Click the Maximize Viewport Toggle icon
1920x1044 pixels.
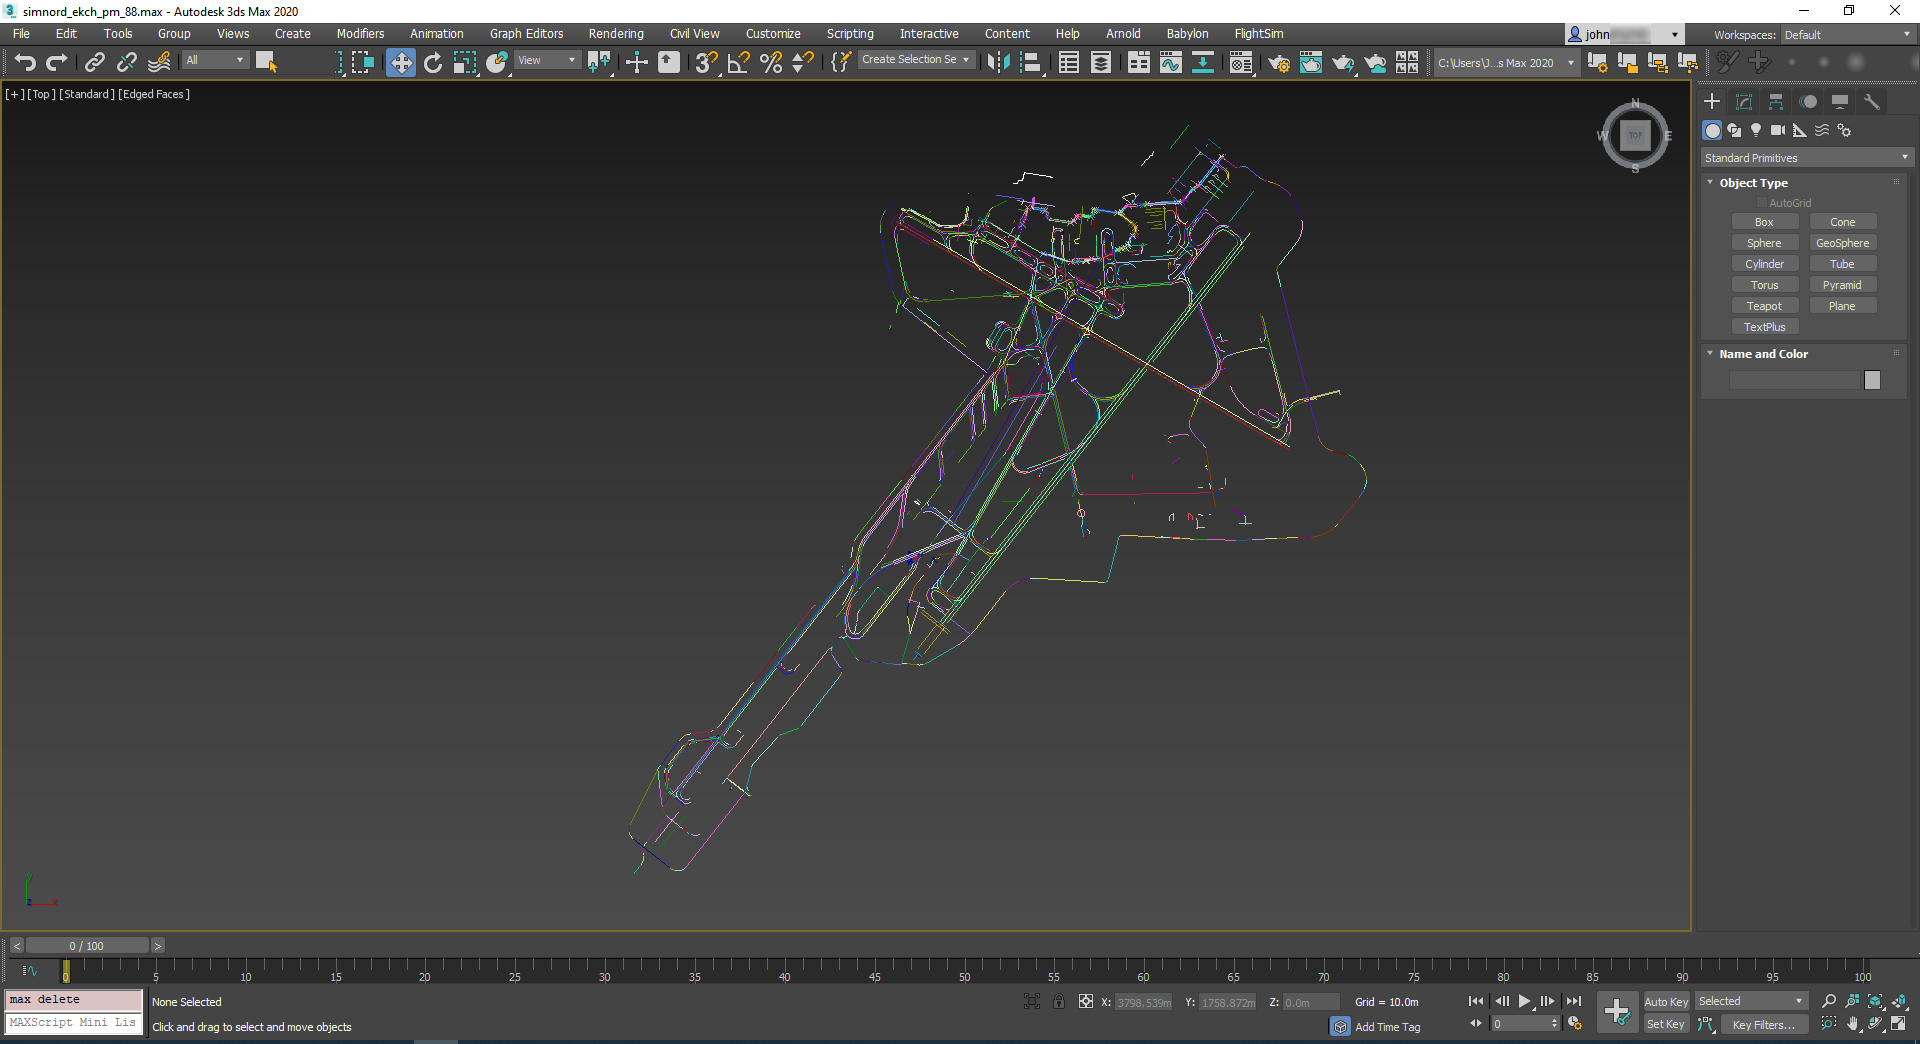(1899, 1024)
